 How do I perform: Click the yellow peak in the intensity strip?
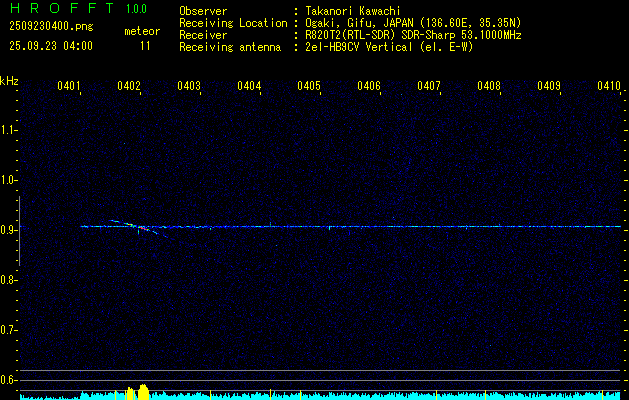pos(140,391)
